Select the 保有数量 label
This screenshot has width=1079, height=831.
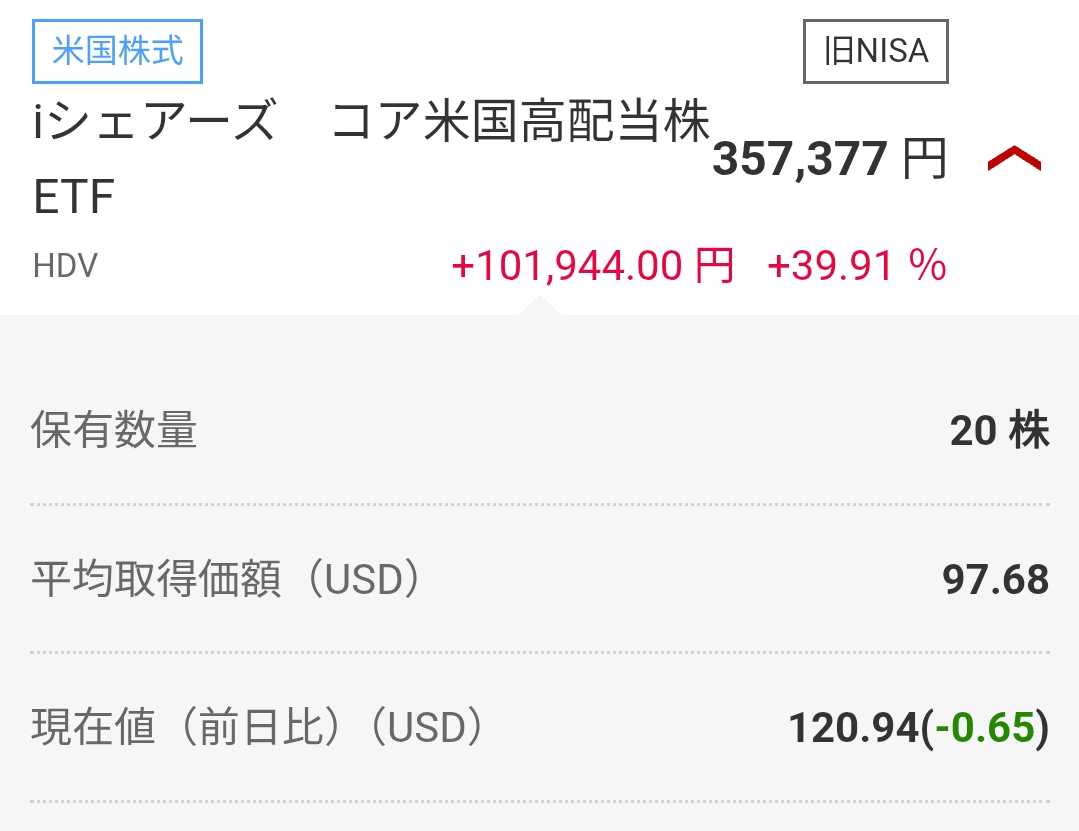click(x=114, y=431)
